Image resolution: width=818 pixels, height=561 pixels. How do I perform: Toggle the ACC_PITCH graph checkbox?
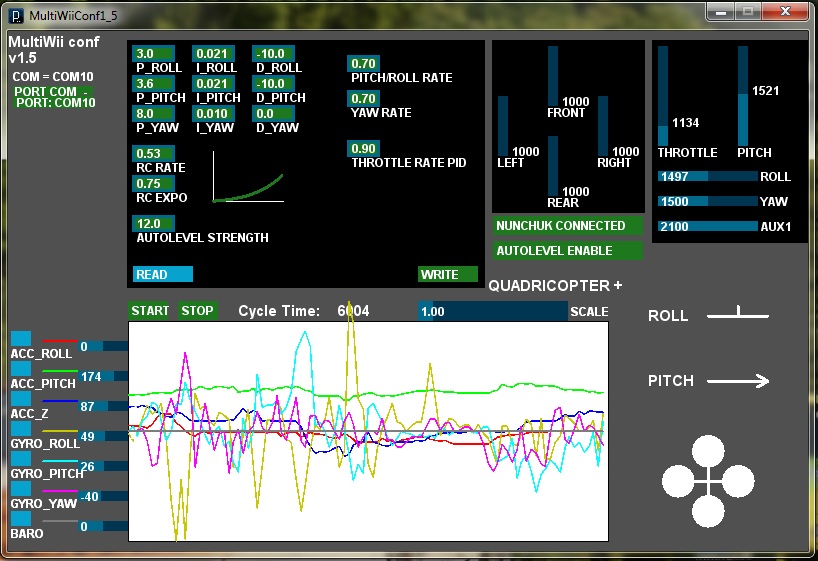(21, 368)
